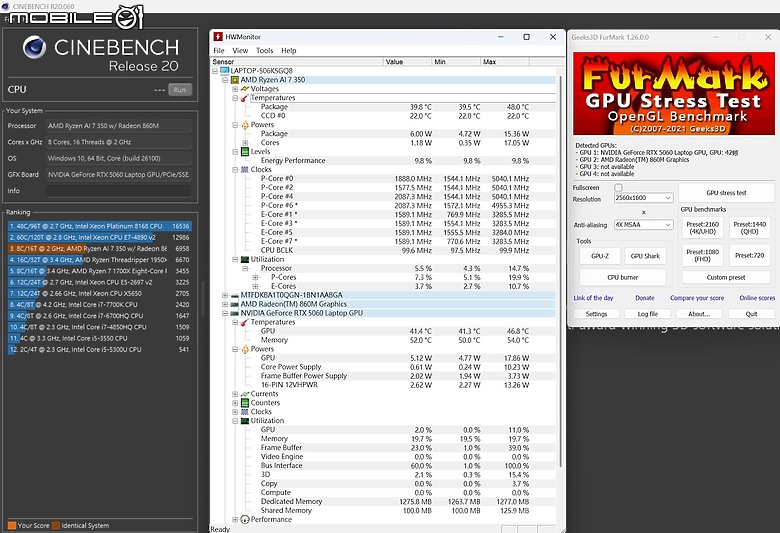Screen dimensions: 780x533
Task: Open FurMark Settings button
Action: 596,314
